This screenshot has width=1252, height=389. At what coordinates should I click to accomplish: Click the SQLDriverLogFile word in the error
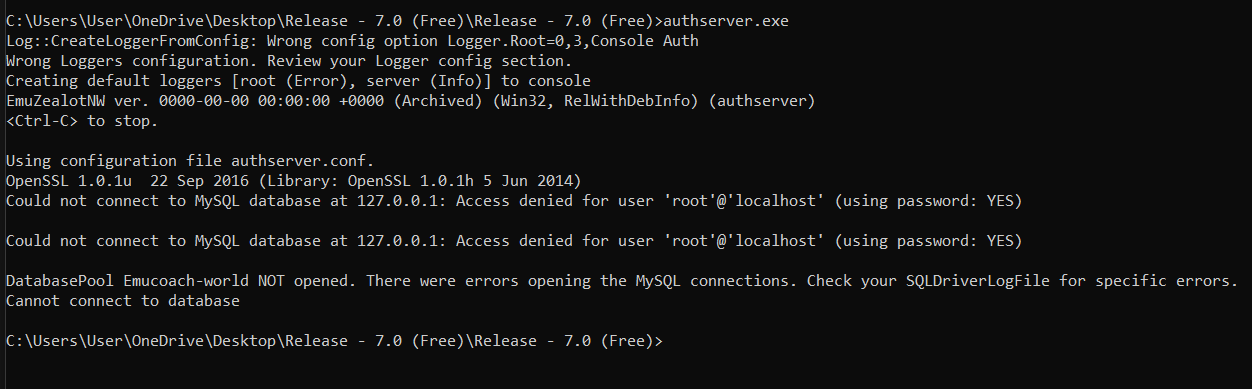[x=976, y=280]
